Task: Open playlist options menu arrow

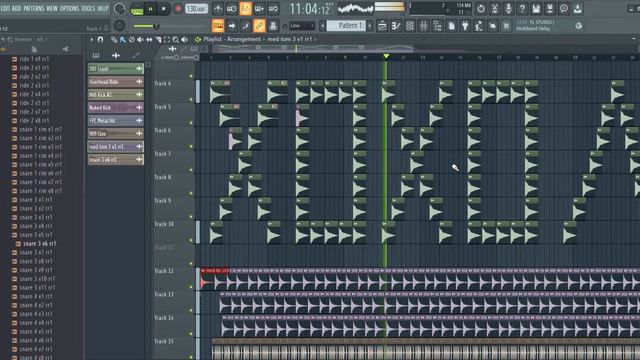Action: 91,40
